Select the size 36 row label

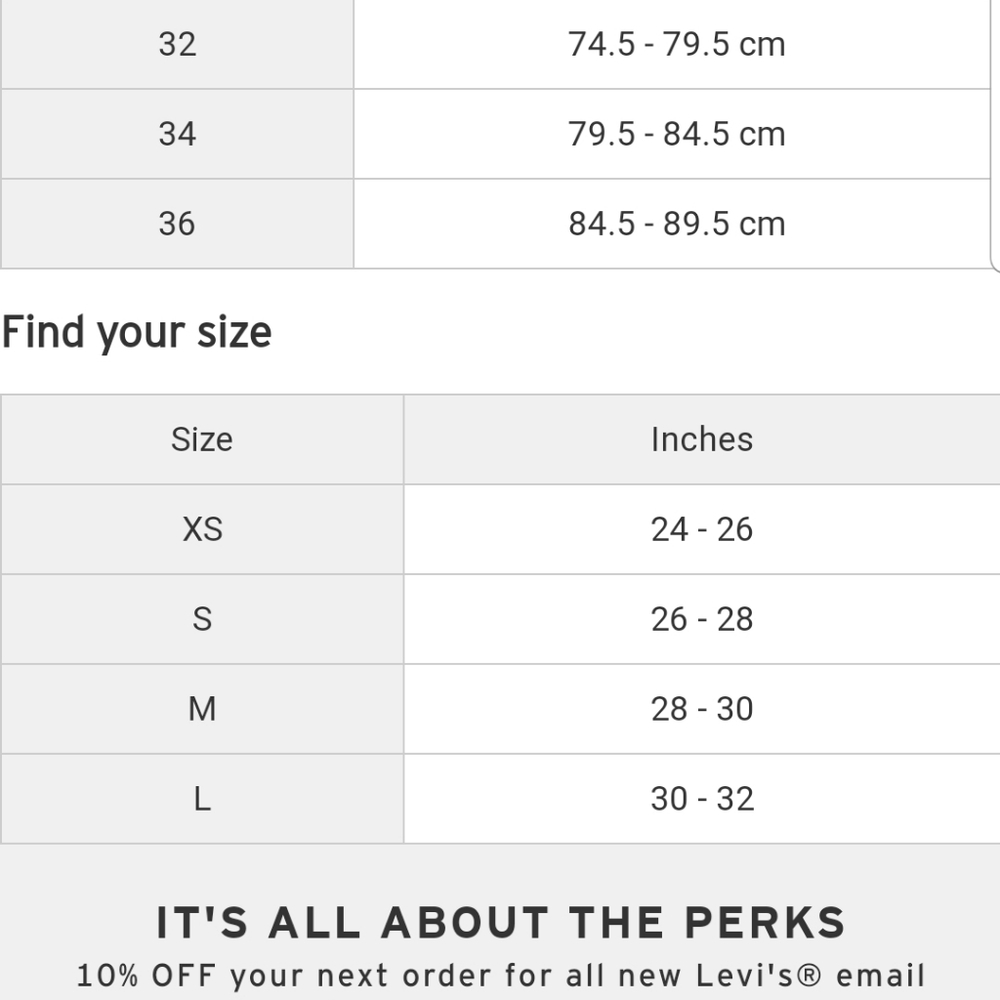tap(177, 224)
